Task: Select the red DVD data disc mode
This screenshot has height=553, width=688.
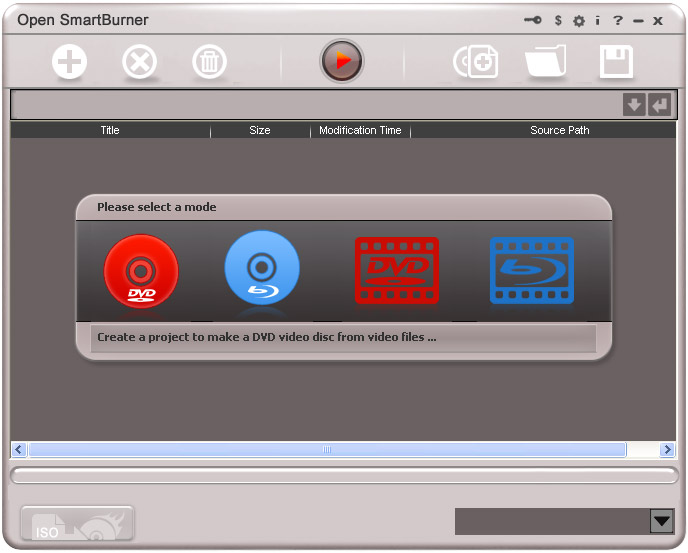Action: click(x=142, y=270)
